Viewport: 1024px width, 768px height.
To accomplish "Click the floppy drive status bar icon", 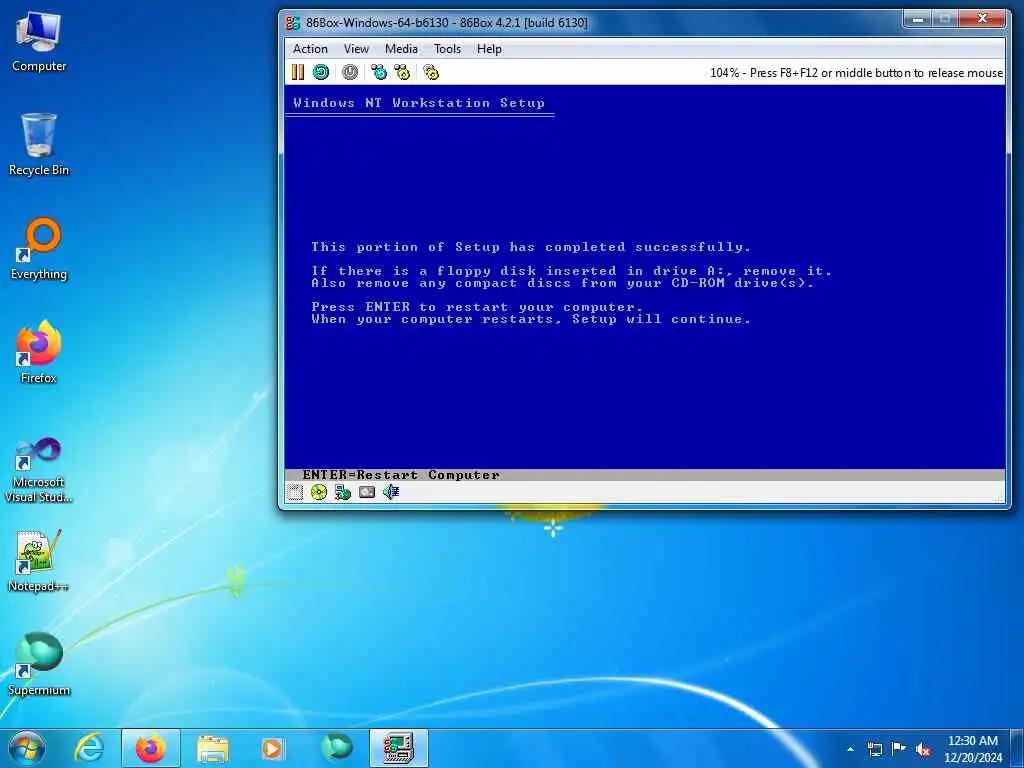I will coord(295,492).
